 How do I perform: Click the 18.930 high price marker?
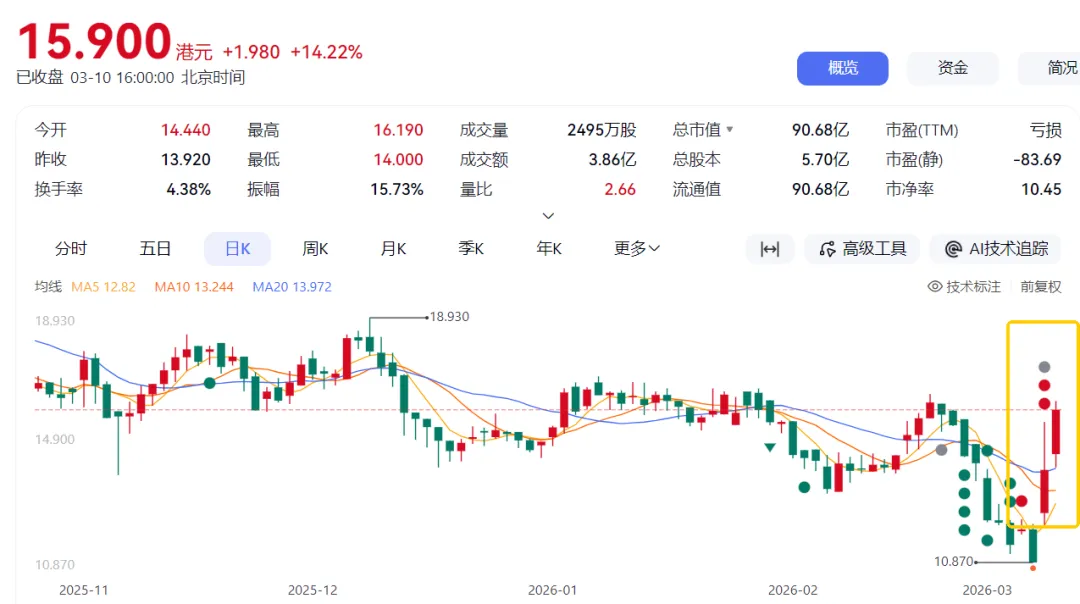[448, 316]
